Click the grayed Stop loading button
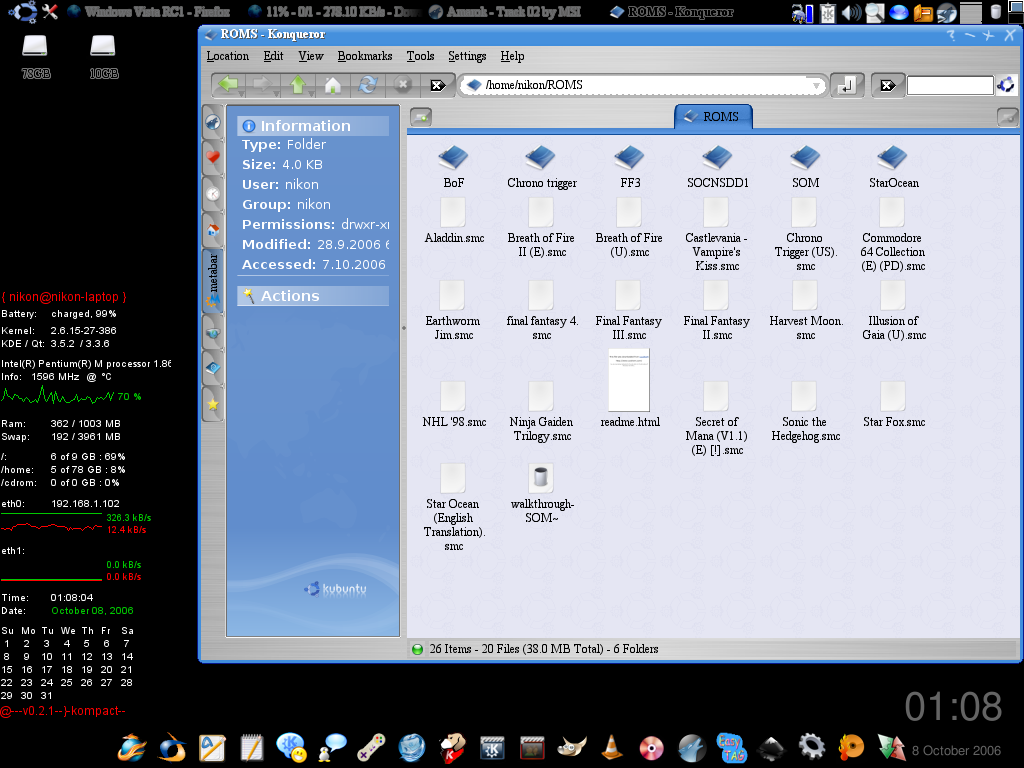This screenshot has height=768, width=1024. pyautogui.click(x=403, y=85)
